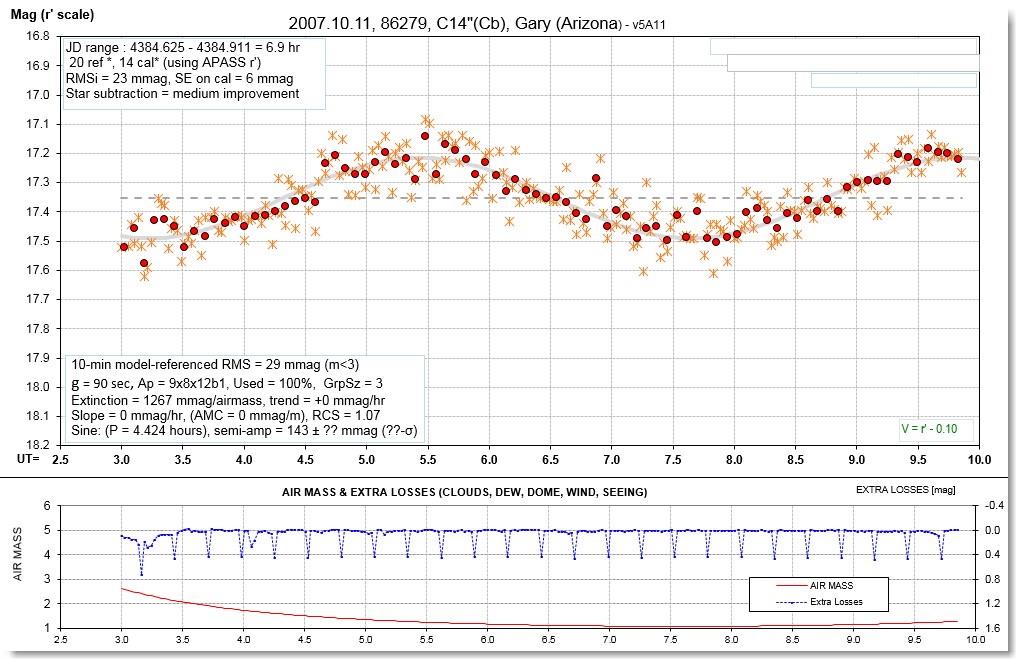Click the brightest red data point near UT 5.5
The width and height of the screenshot is (1016, 659).
(425, 136)
